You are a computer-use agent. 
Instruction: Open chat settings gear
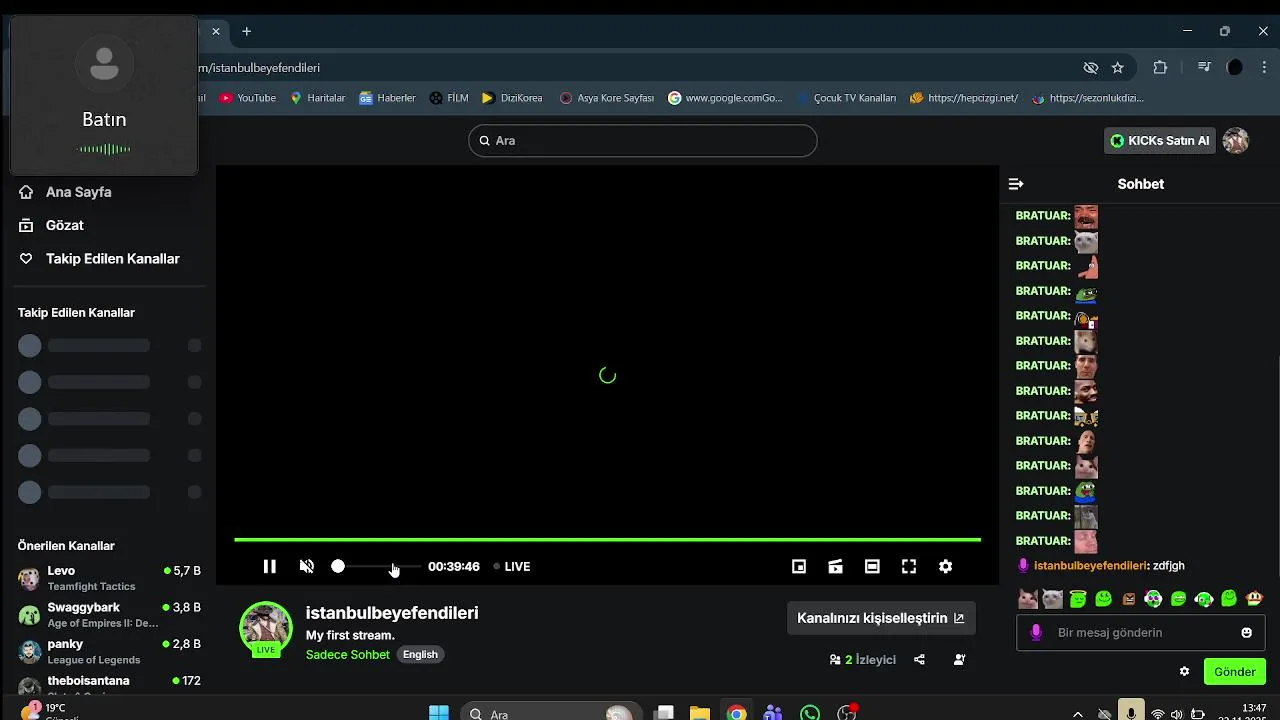click(x=1184, y=672)
